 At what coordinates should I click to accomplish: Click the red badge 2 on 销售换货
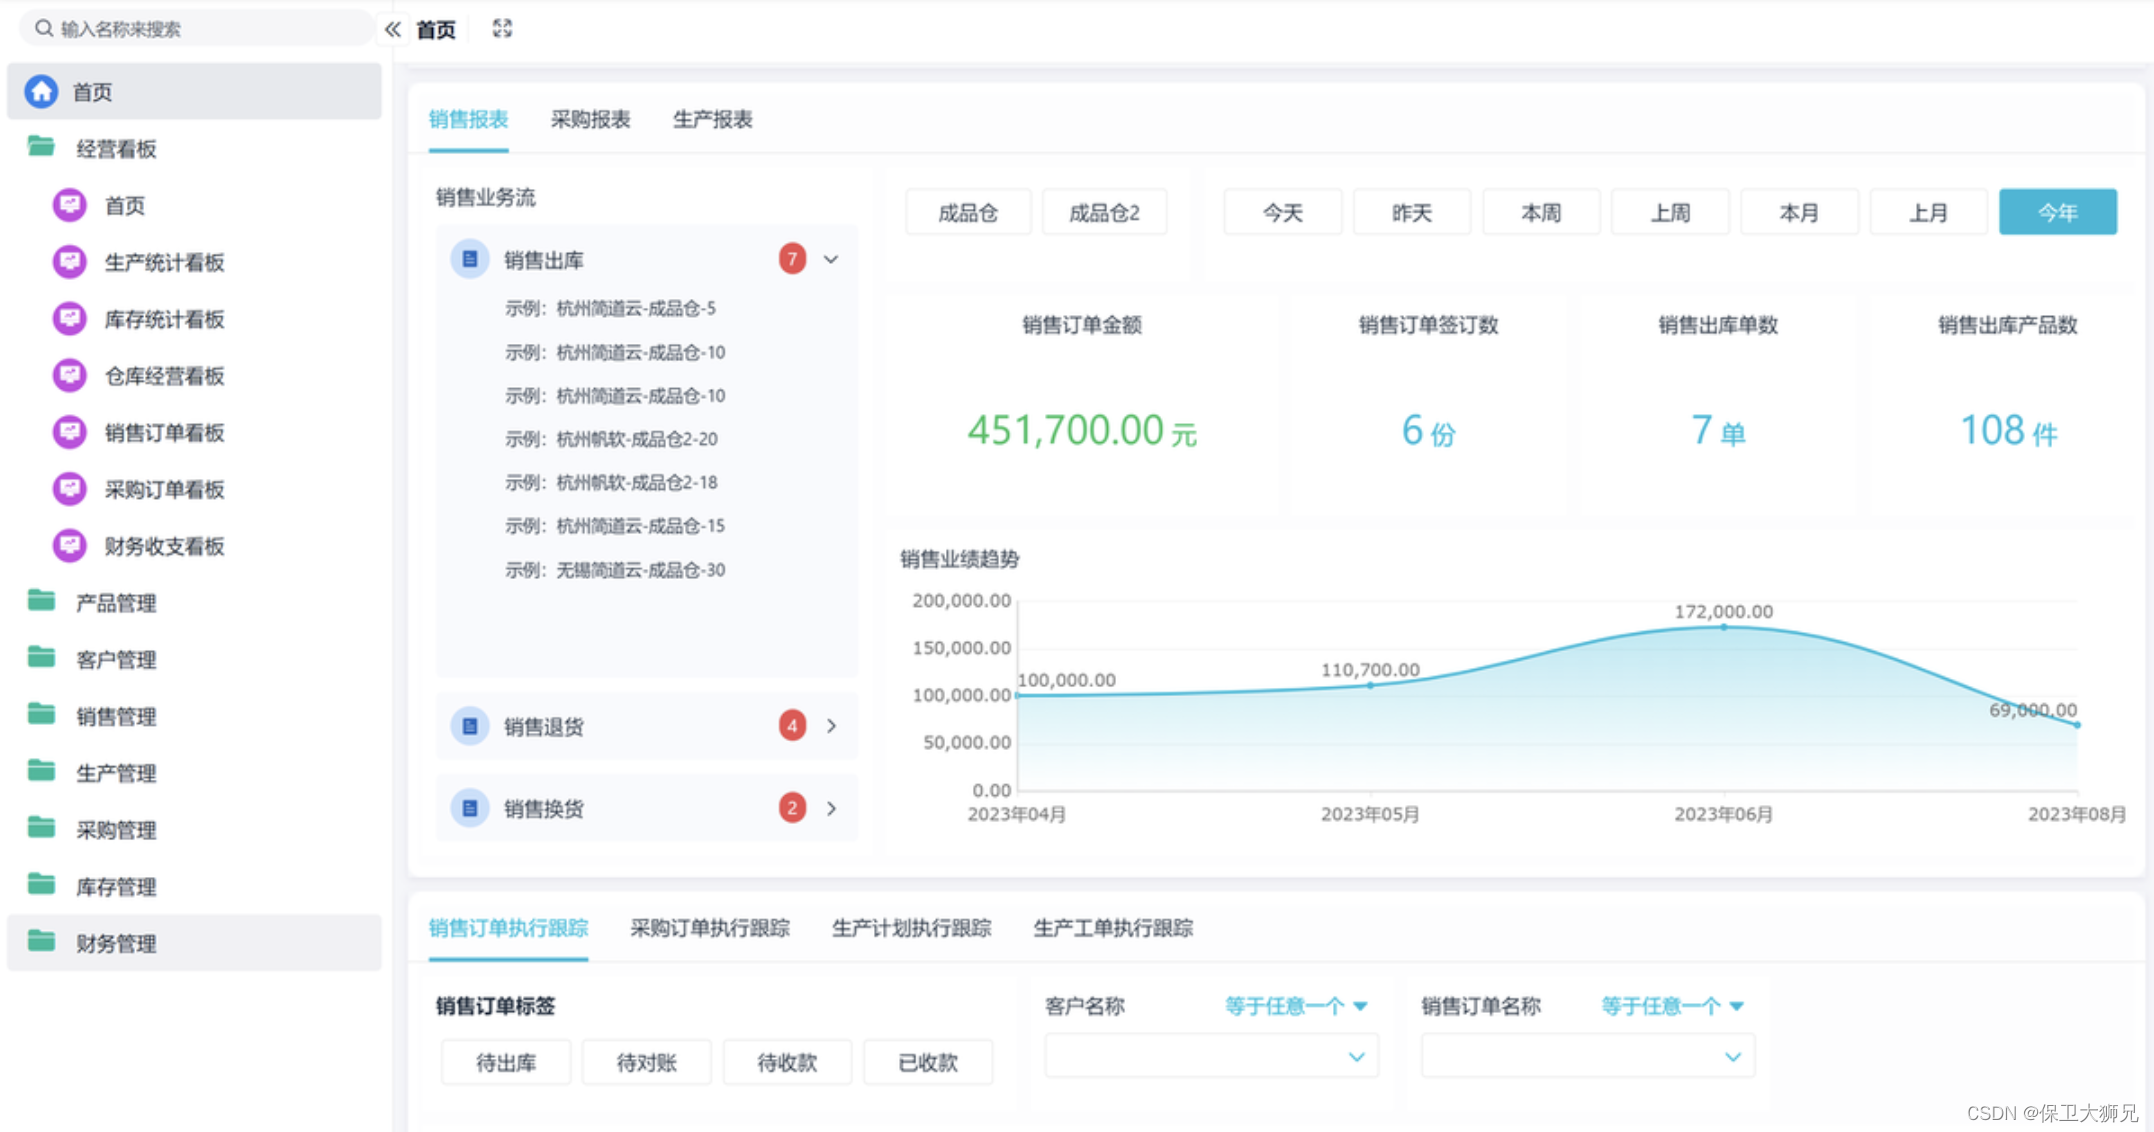(792, 808)
